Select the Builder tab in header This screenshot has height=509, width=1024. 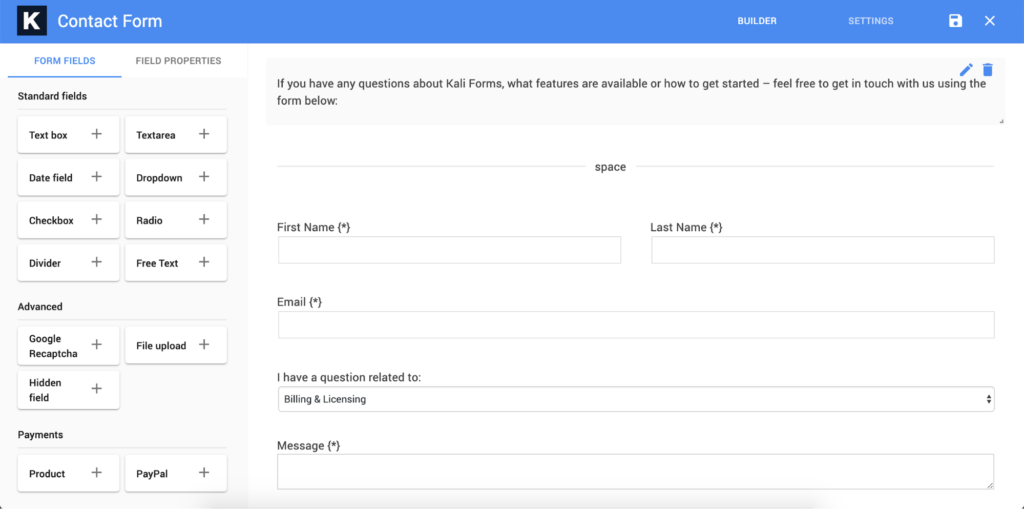tap(757, 21)
